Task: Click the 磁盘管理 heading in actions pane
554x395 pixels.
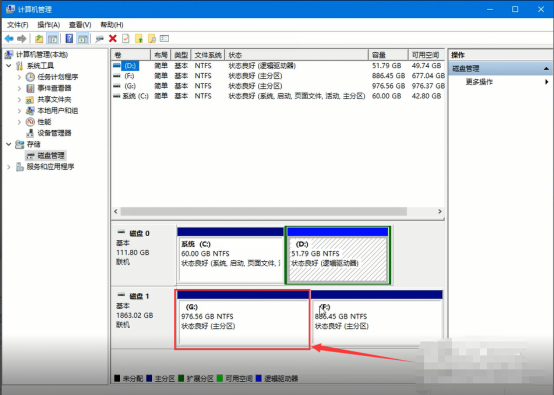Action: click(466, 69)
